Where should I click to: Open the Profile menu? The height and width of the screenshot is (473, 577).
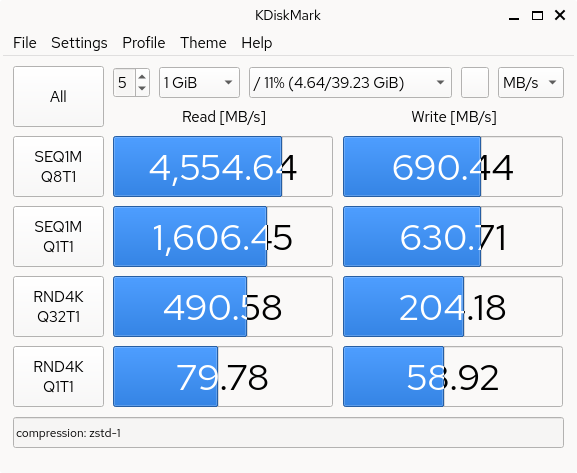(144, 43)
